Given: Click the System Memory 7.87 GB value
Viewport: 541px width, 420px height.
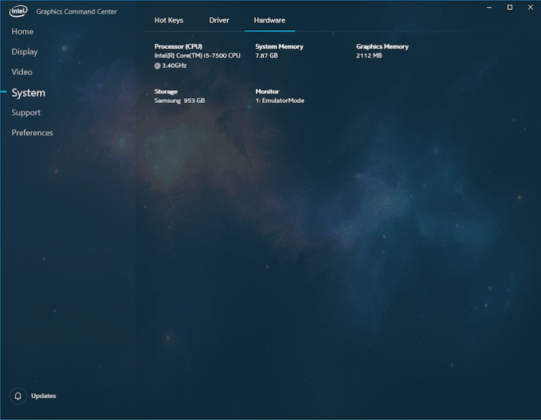Looking at the screenshot, I should (x=266, y=56).
